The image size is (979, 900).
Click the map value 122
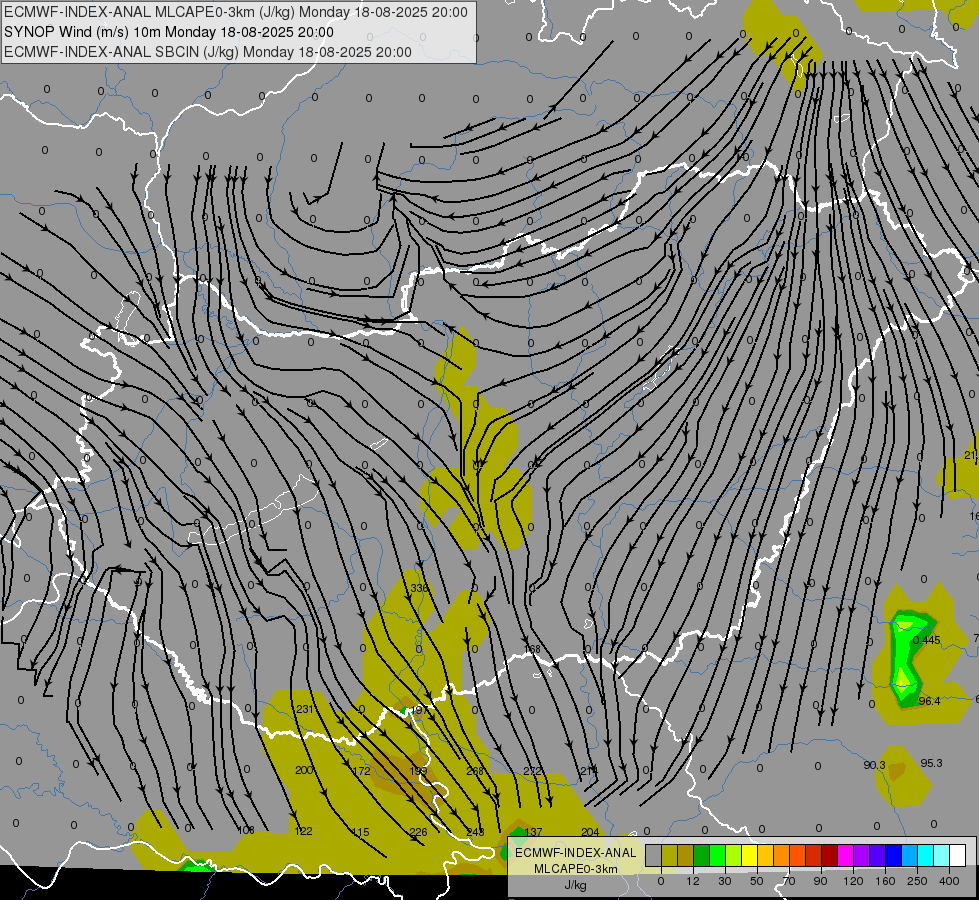303,831
